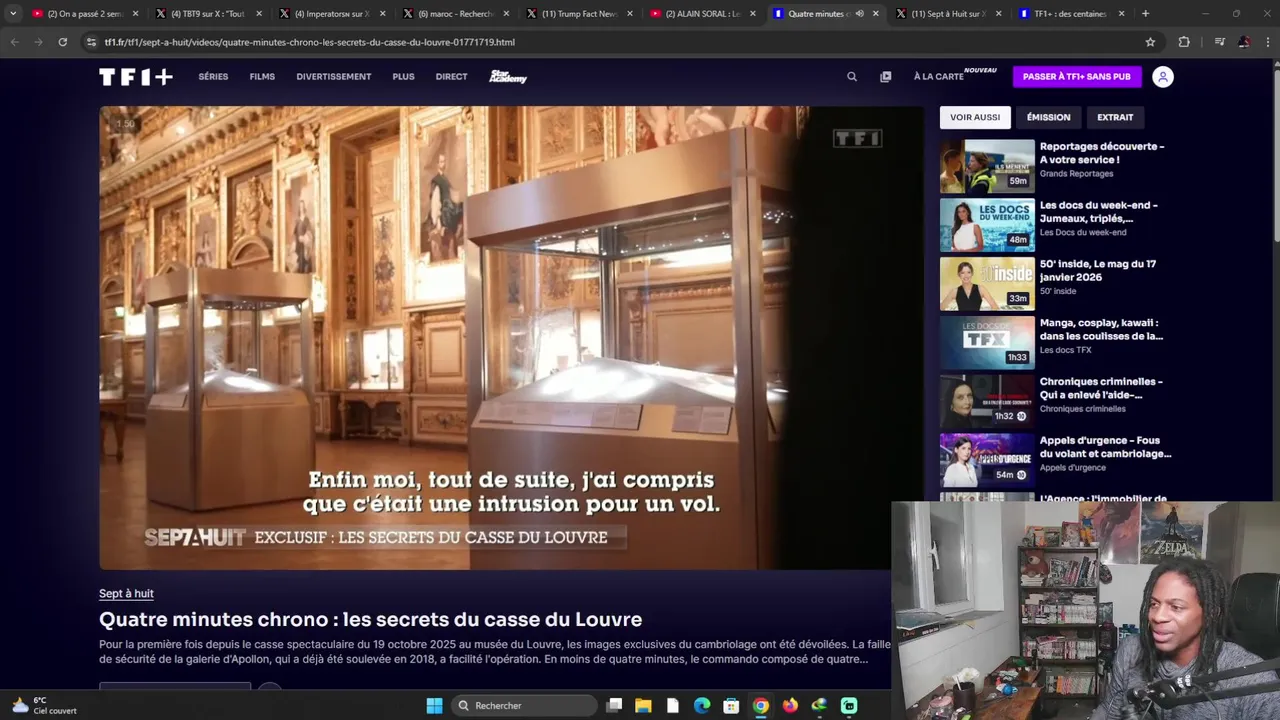Open the À LA CARTE section
The width and height of the screenshot is (1280, 720).
(939, 77)
